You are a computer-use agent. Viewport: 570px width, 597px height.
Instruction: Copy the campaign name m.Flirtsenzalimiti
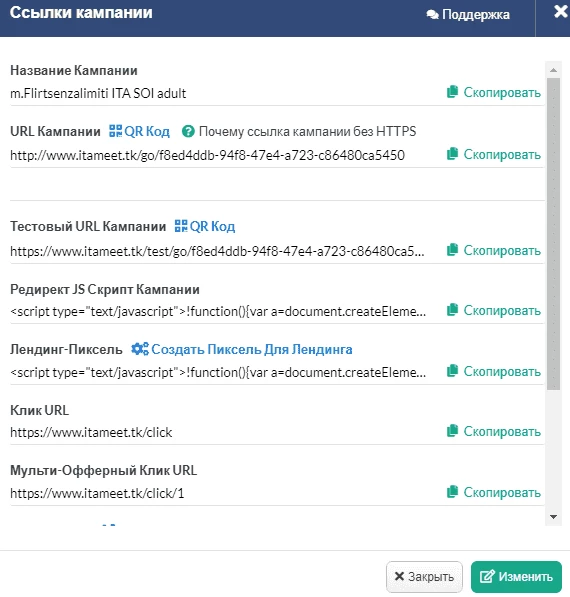(494, 92)
